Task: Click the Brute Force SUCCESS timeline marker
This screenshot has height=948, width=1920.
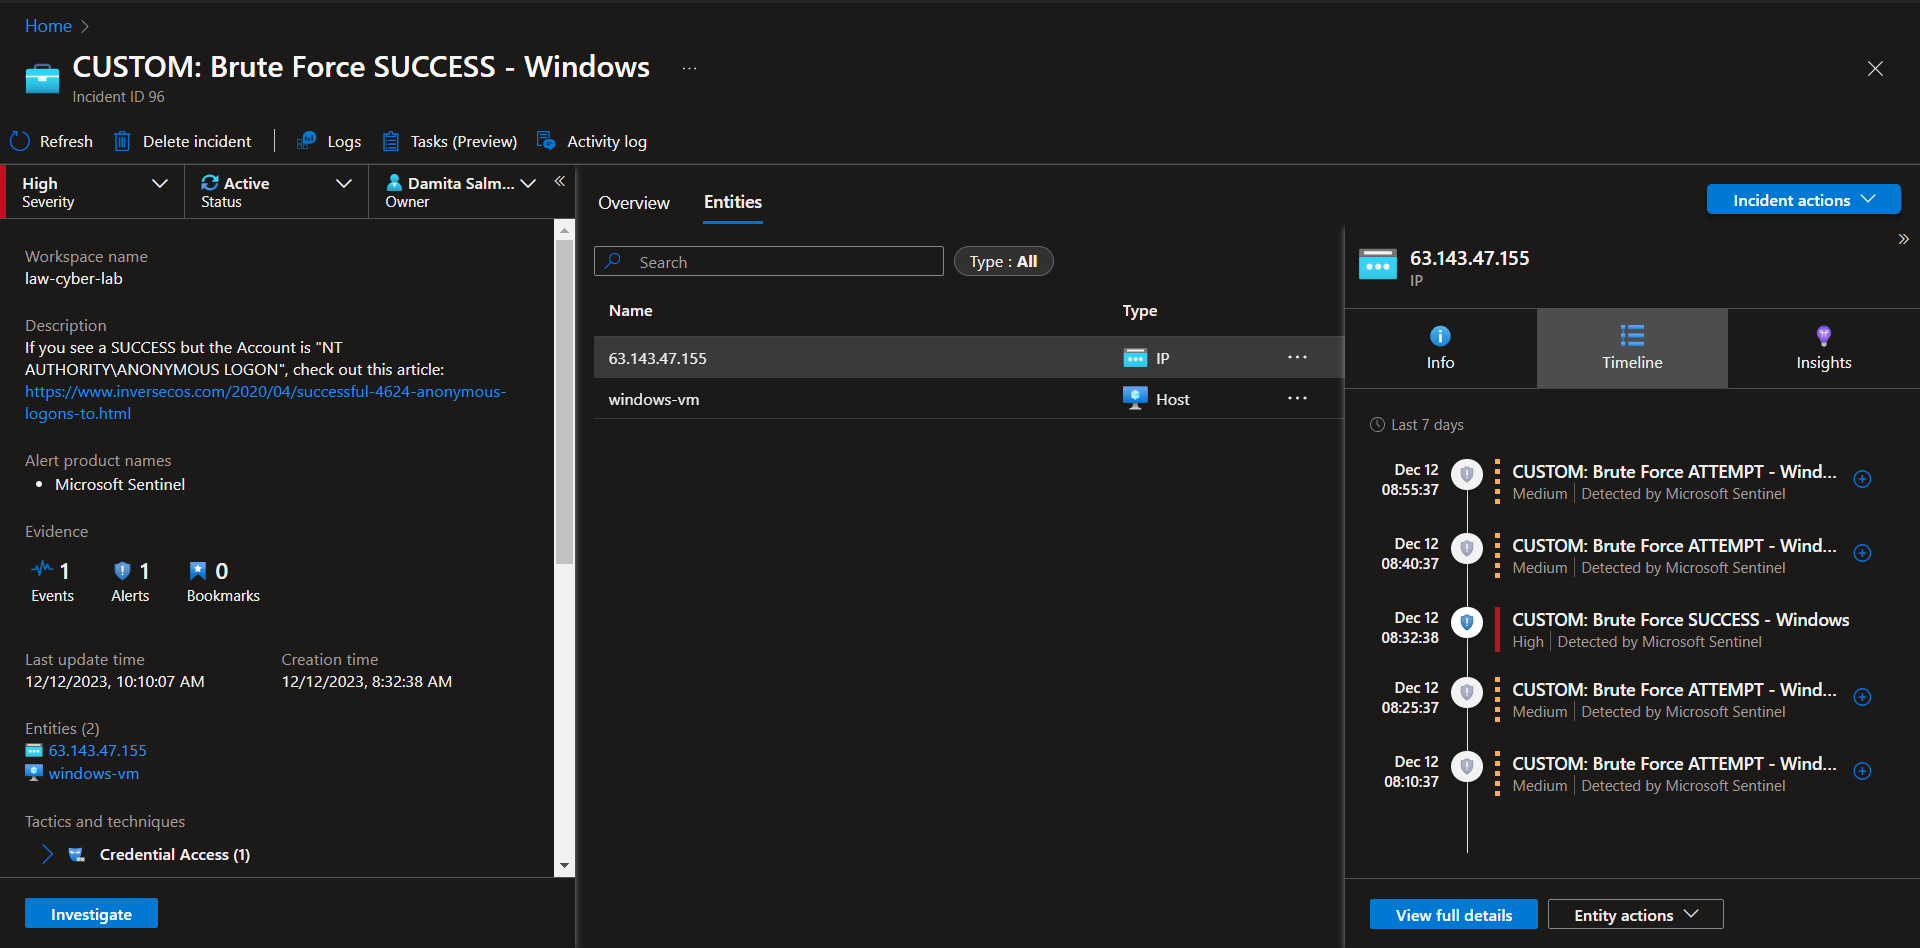Action: [1466, 622]
